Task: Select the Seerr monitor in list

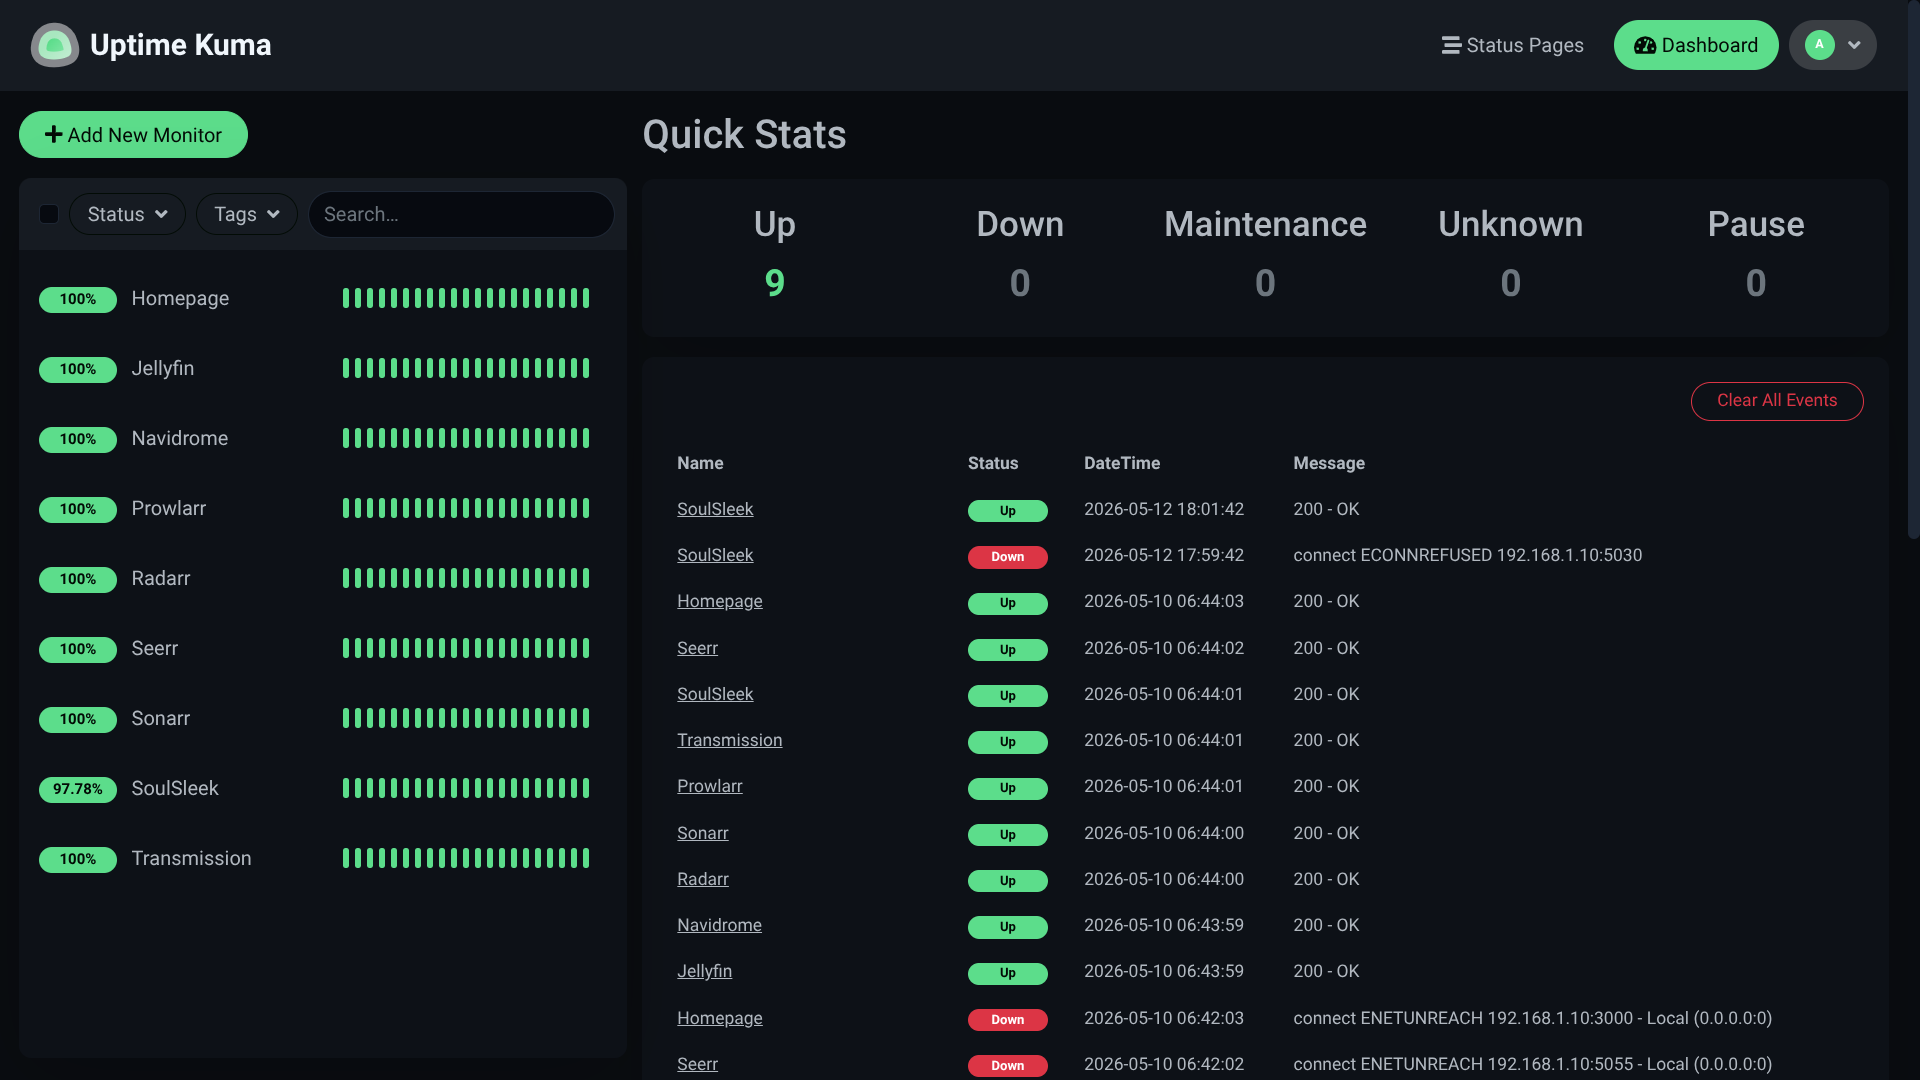Action: [x=322, y=648]
